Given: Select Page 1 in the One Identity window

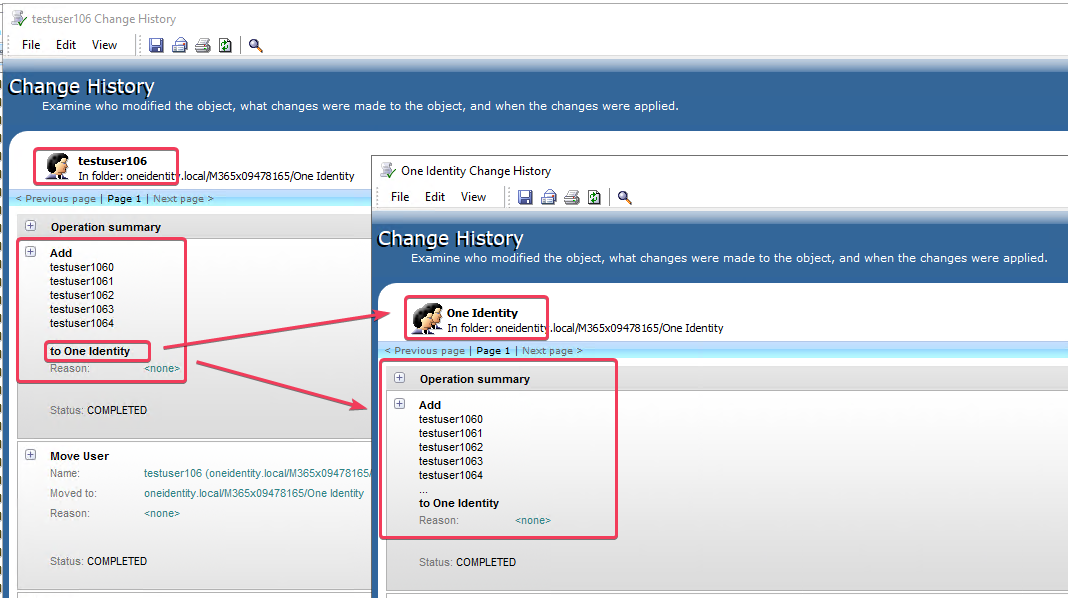Looking at the screenshot, I should pos(493,351).
